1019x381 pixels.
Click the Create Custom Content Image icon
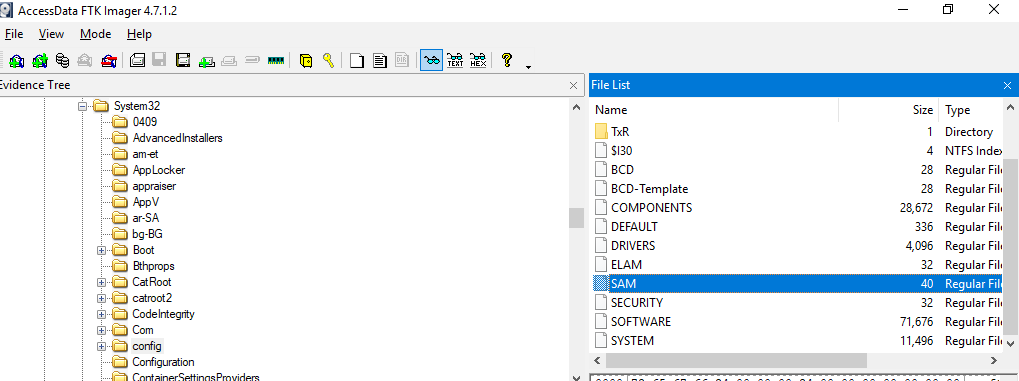coord(229,60)
